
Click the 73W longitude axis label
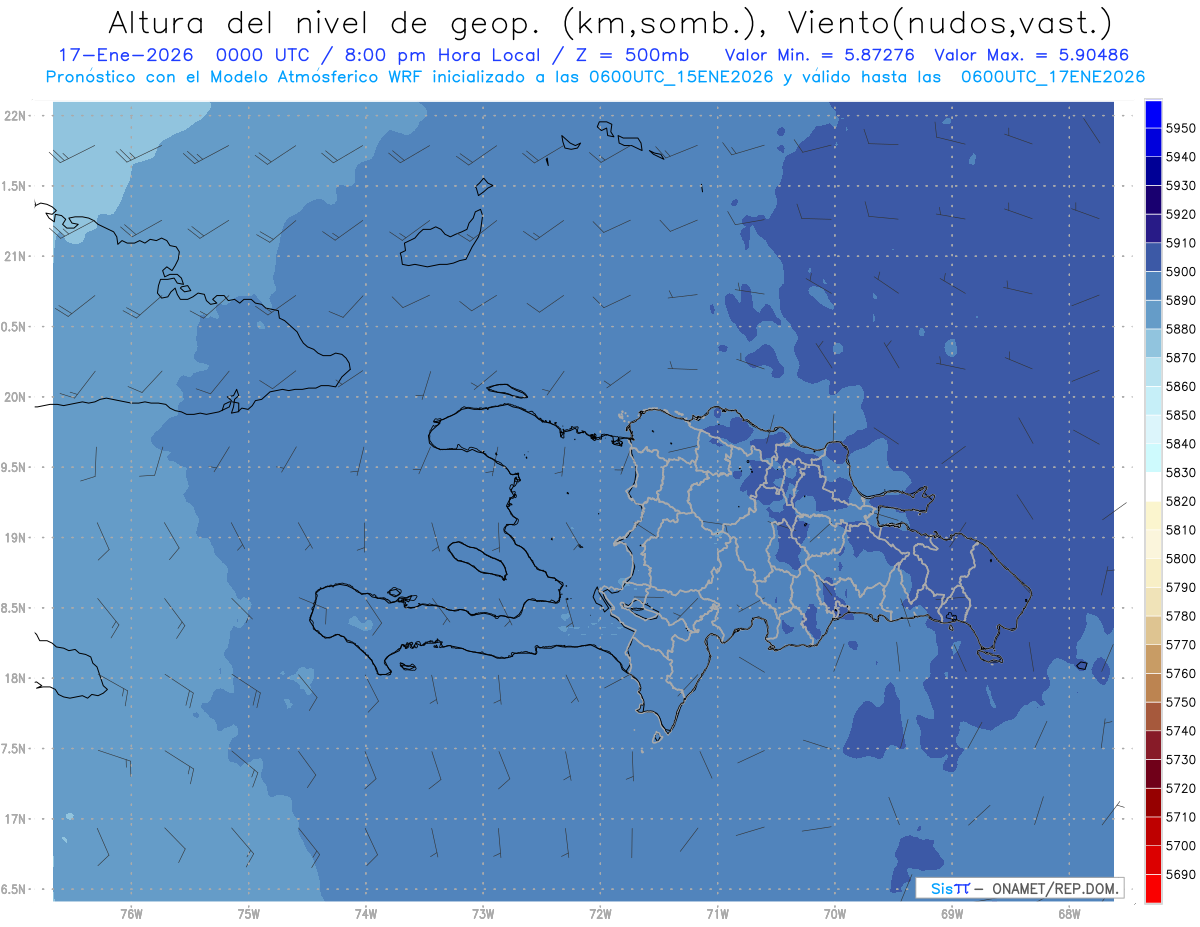[x=483, y=914]
